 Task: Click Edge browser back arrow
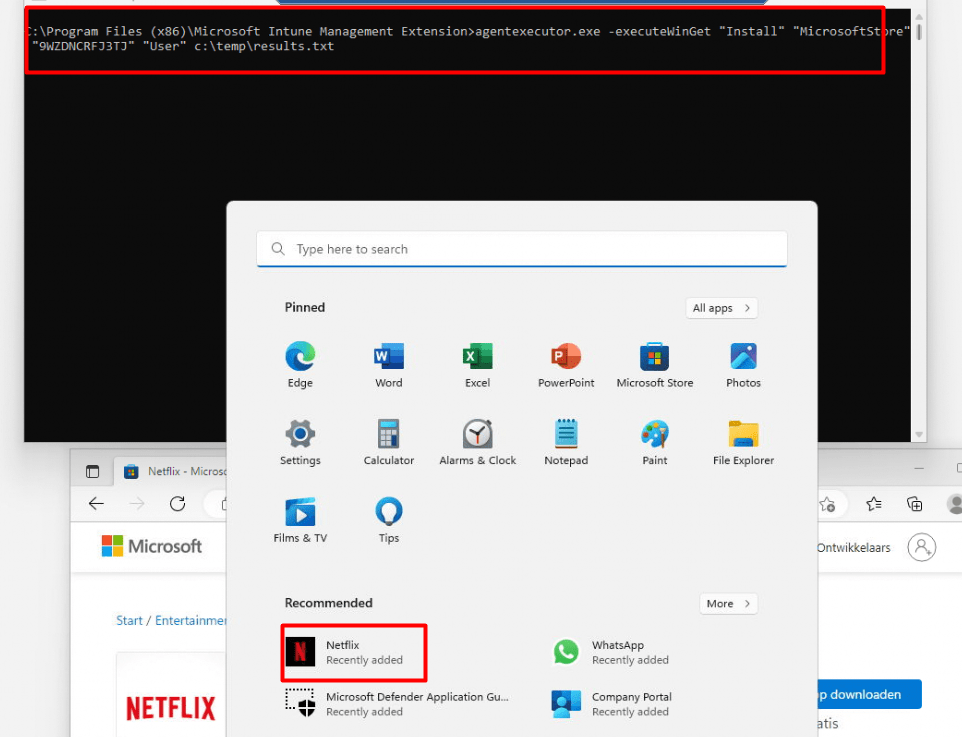tap(96, 504)
